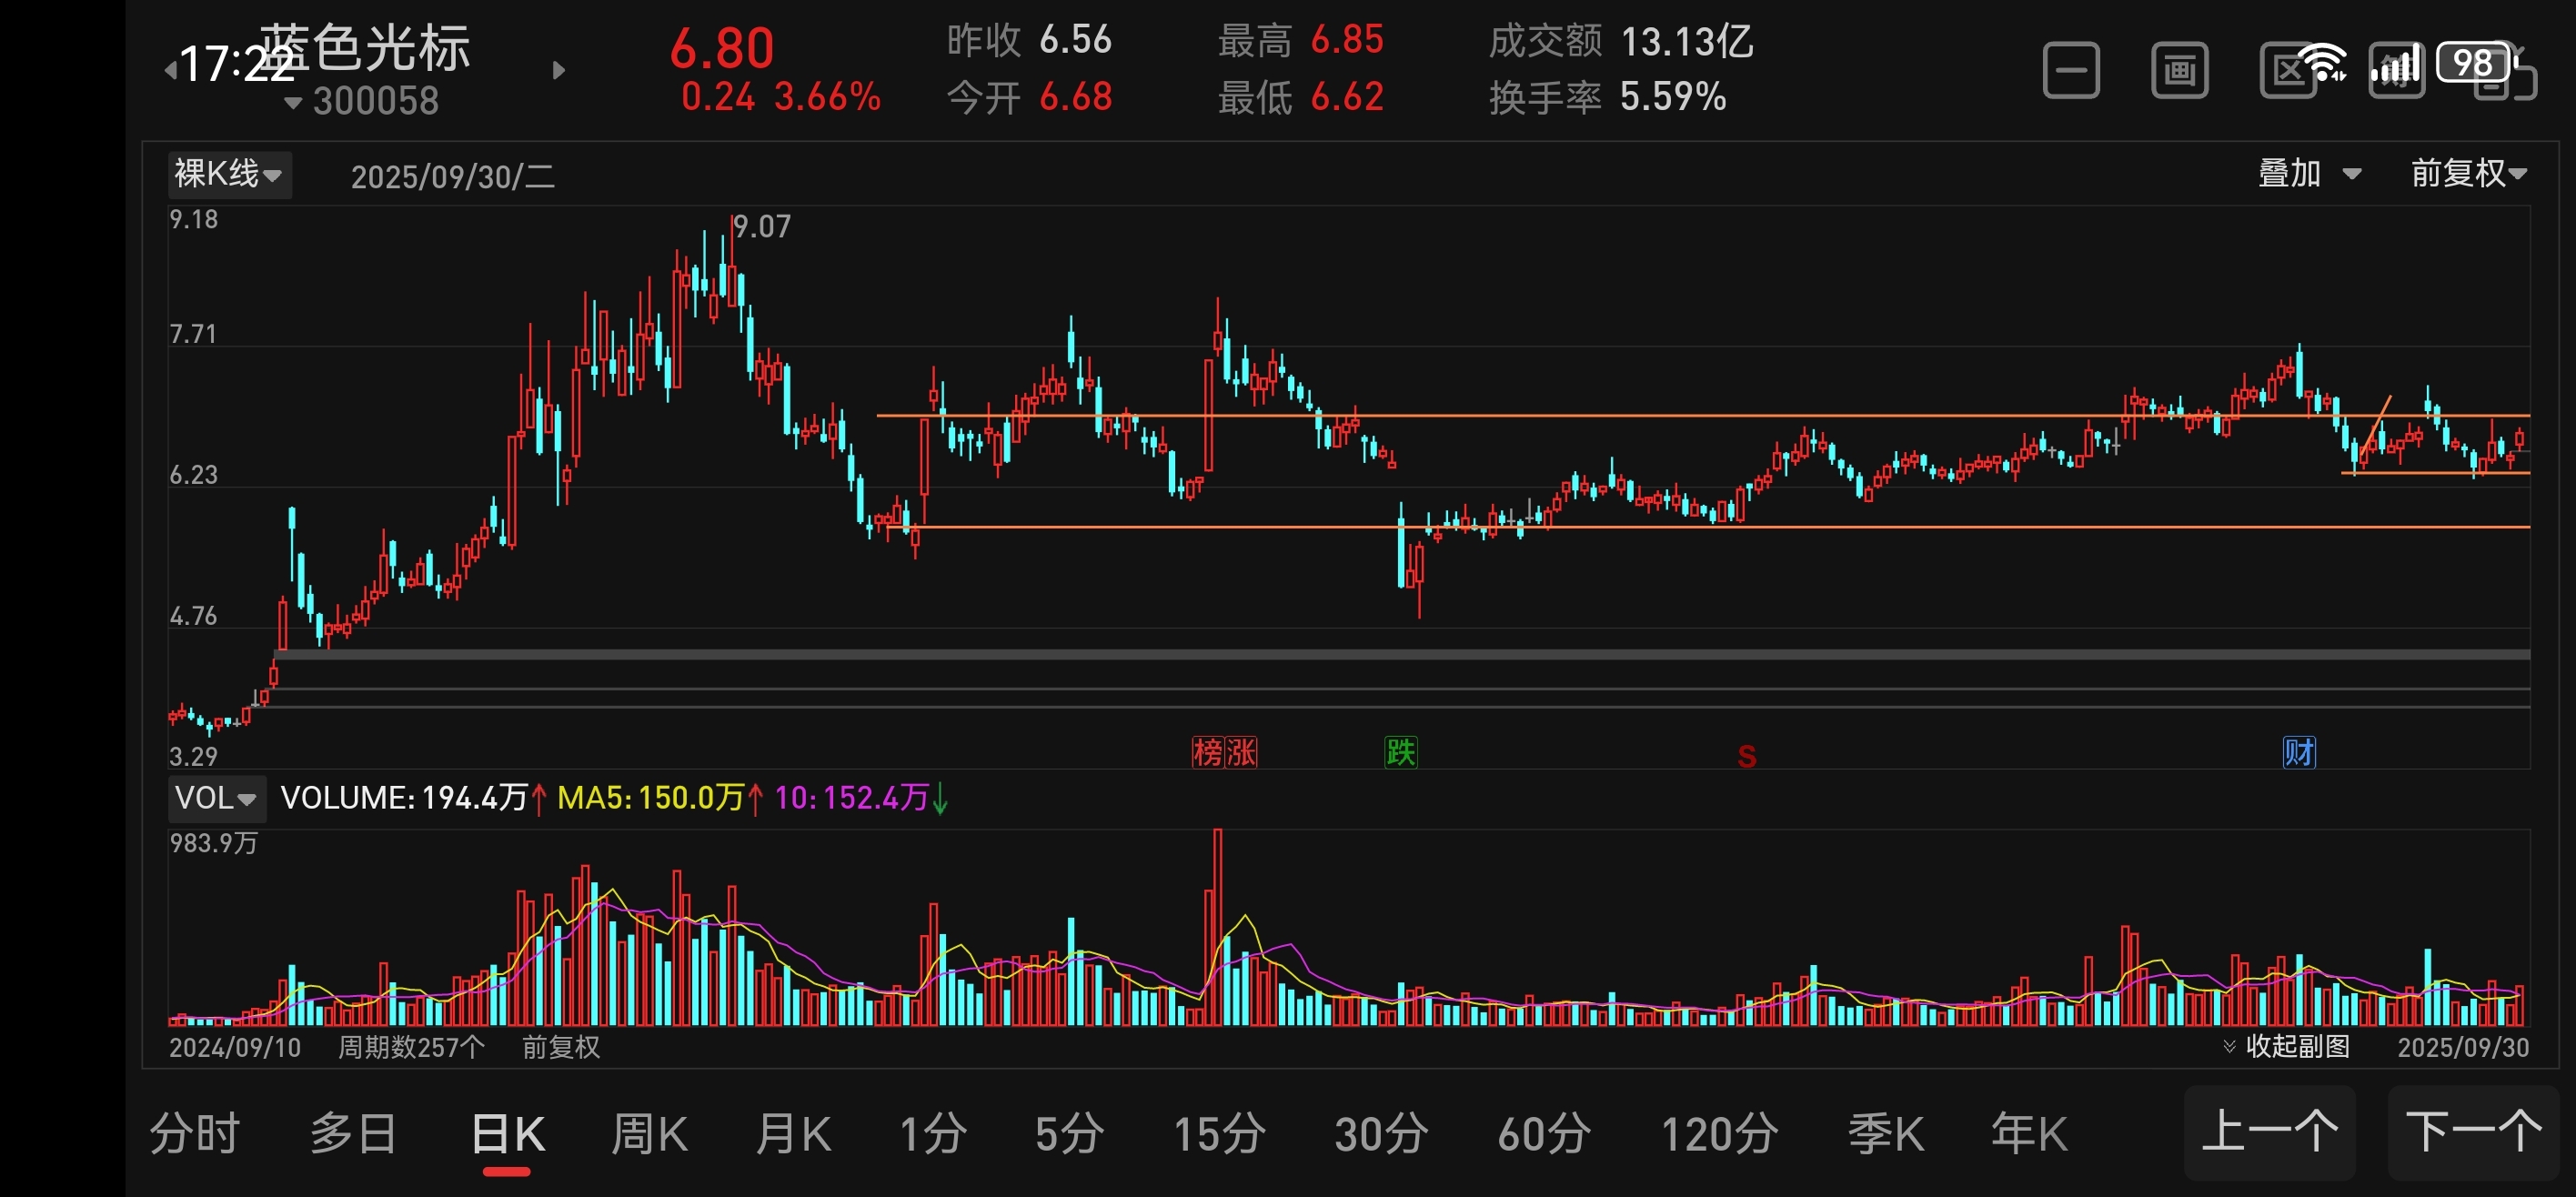Open the 裸K线 chart style dropdown
This screenshot has height=1197, width=2576.
click(228, 174)
